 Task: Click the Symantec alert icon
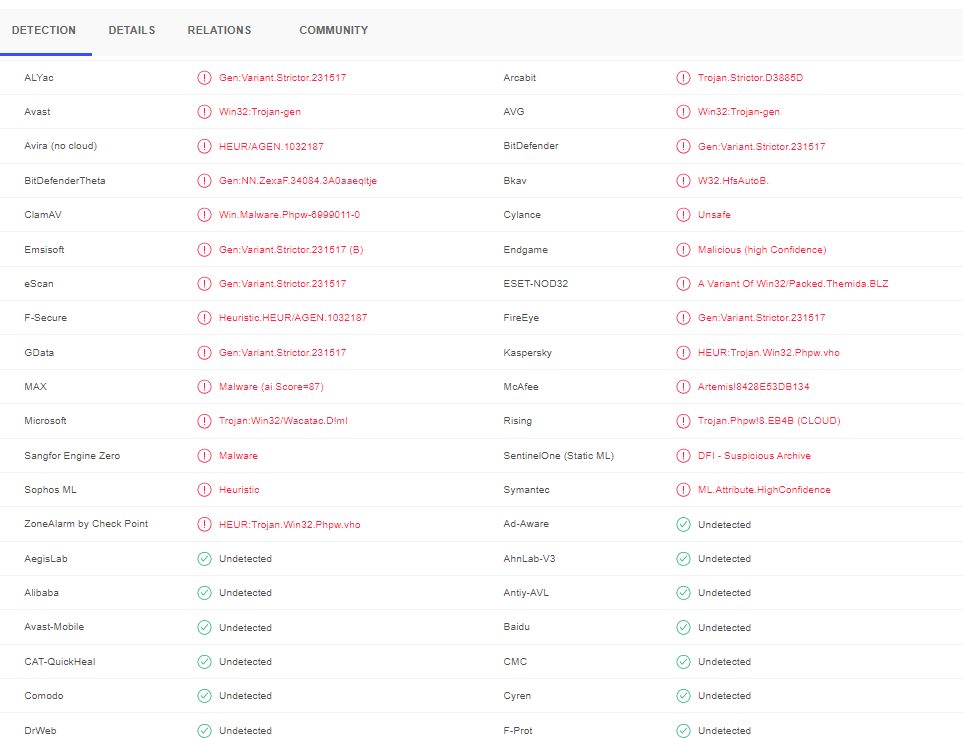[x=683, y=490]
